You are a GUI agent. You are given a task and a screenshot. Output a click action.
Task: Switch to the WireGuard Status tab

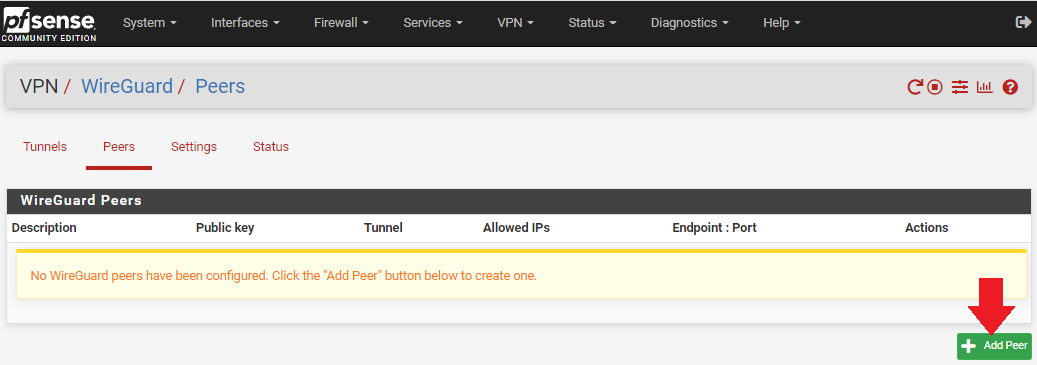click(270, 147)
